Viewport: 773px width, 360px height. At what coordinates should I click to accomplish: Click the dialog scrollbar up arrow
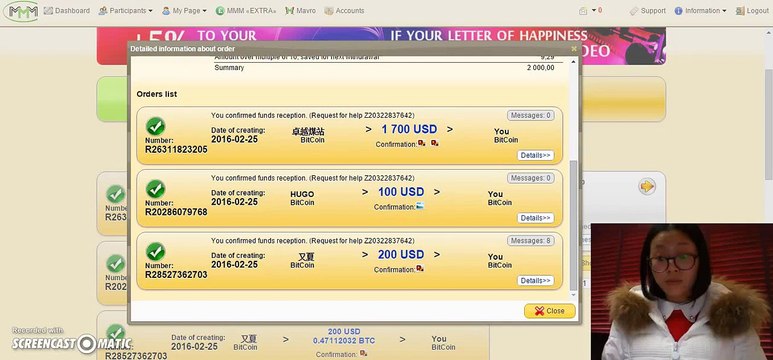tap(573, 61)
